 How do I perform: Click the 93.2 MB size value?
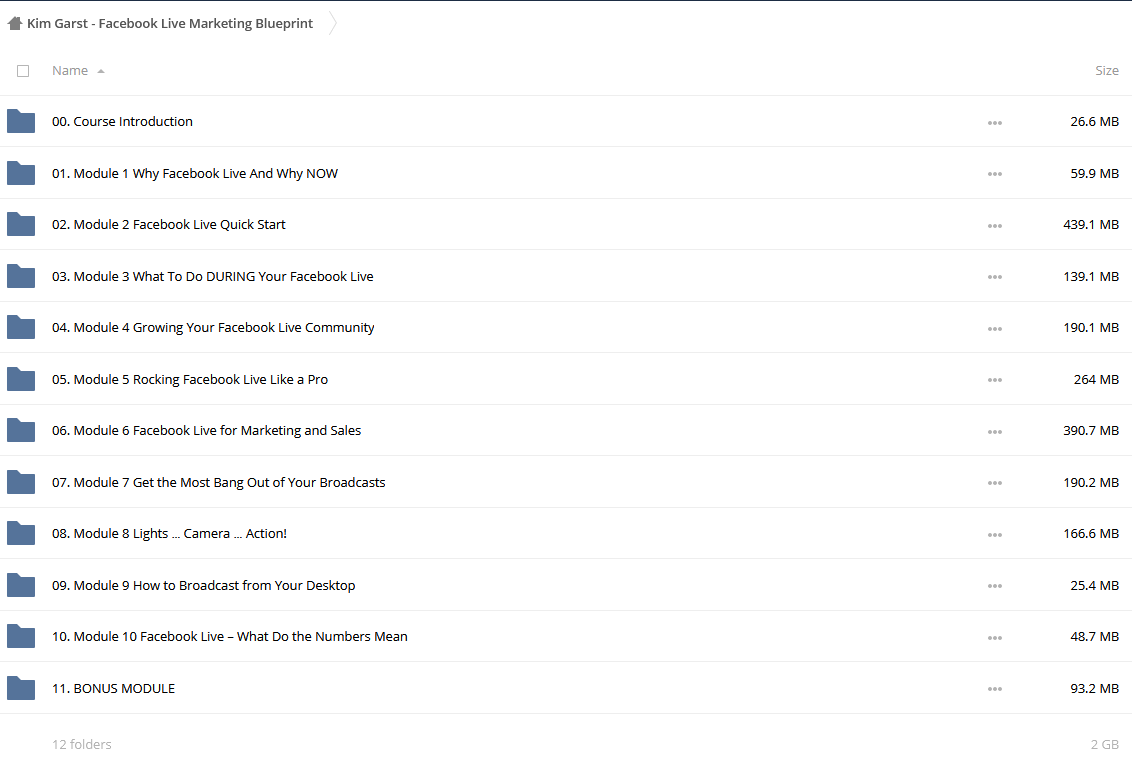[x=1094, y=688]
